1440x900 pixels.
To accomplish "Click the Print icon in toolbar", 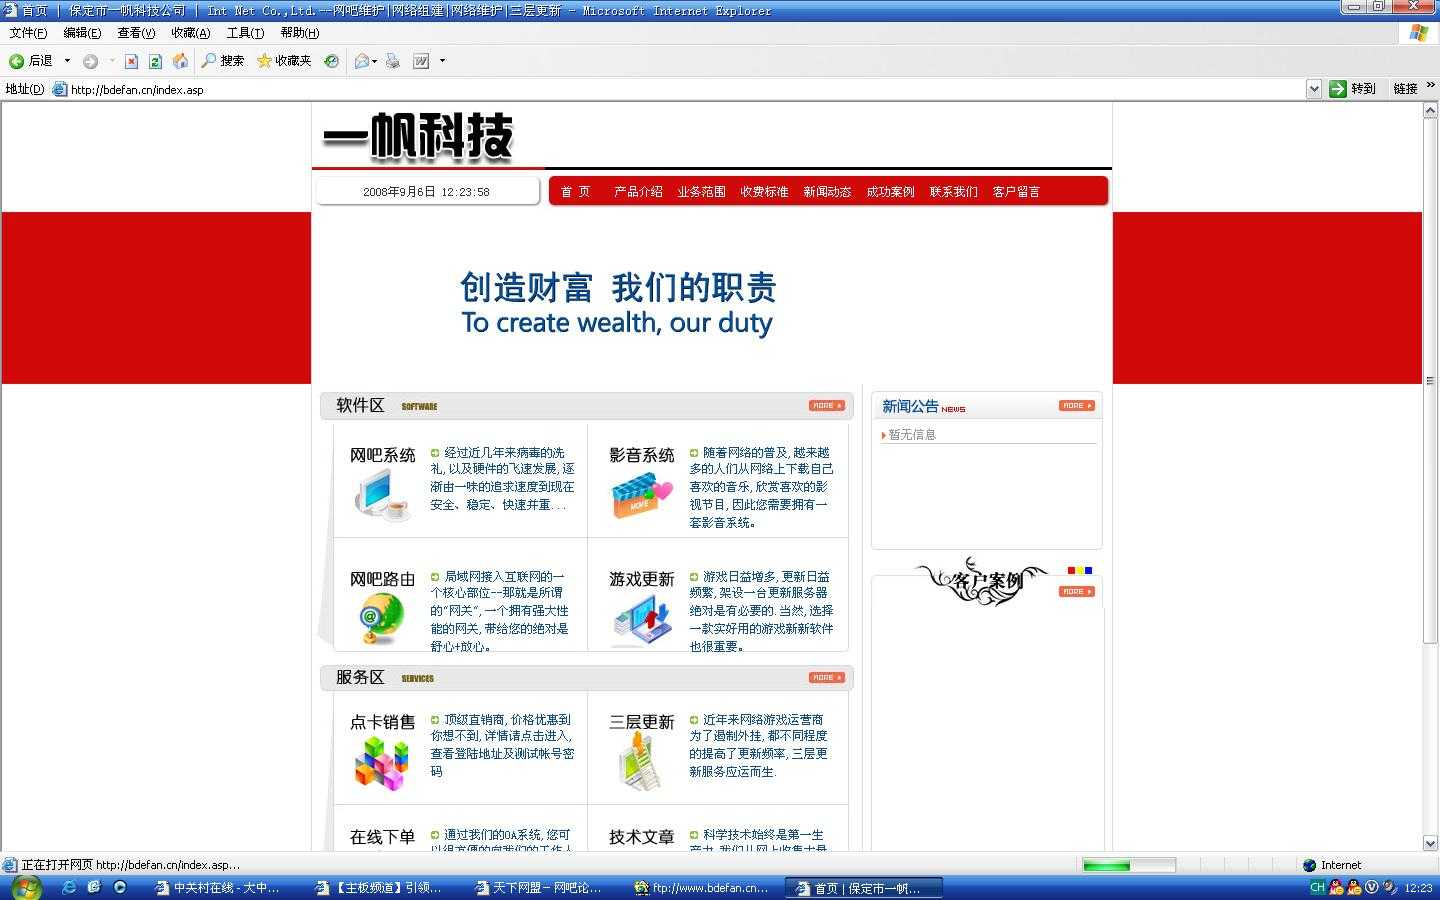I will click(x=393, y=61).
